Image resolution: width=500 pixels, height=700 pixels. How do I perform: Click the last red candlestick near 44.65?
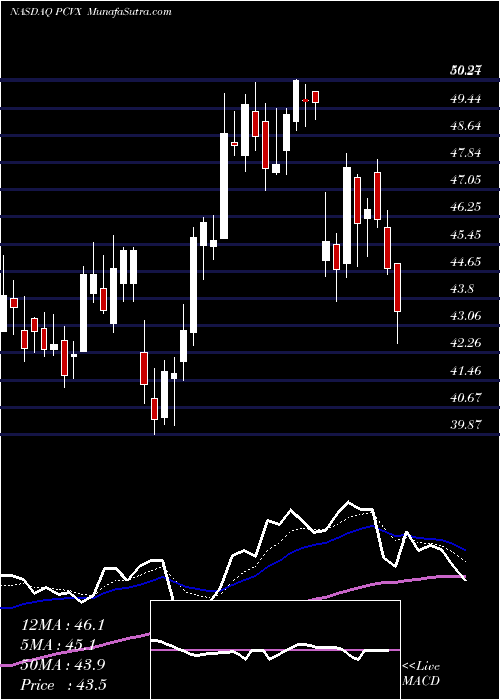point(398,287)
